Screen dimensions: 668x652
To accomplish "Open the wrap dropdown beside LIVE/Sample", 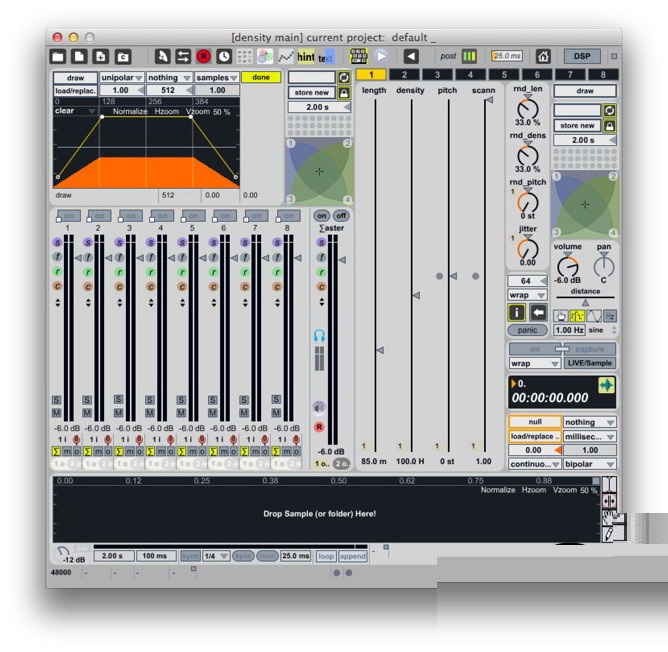I will pyautogui.click(x=534, y=364).
